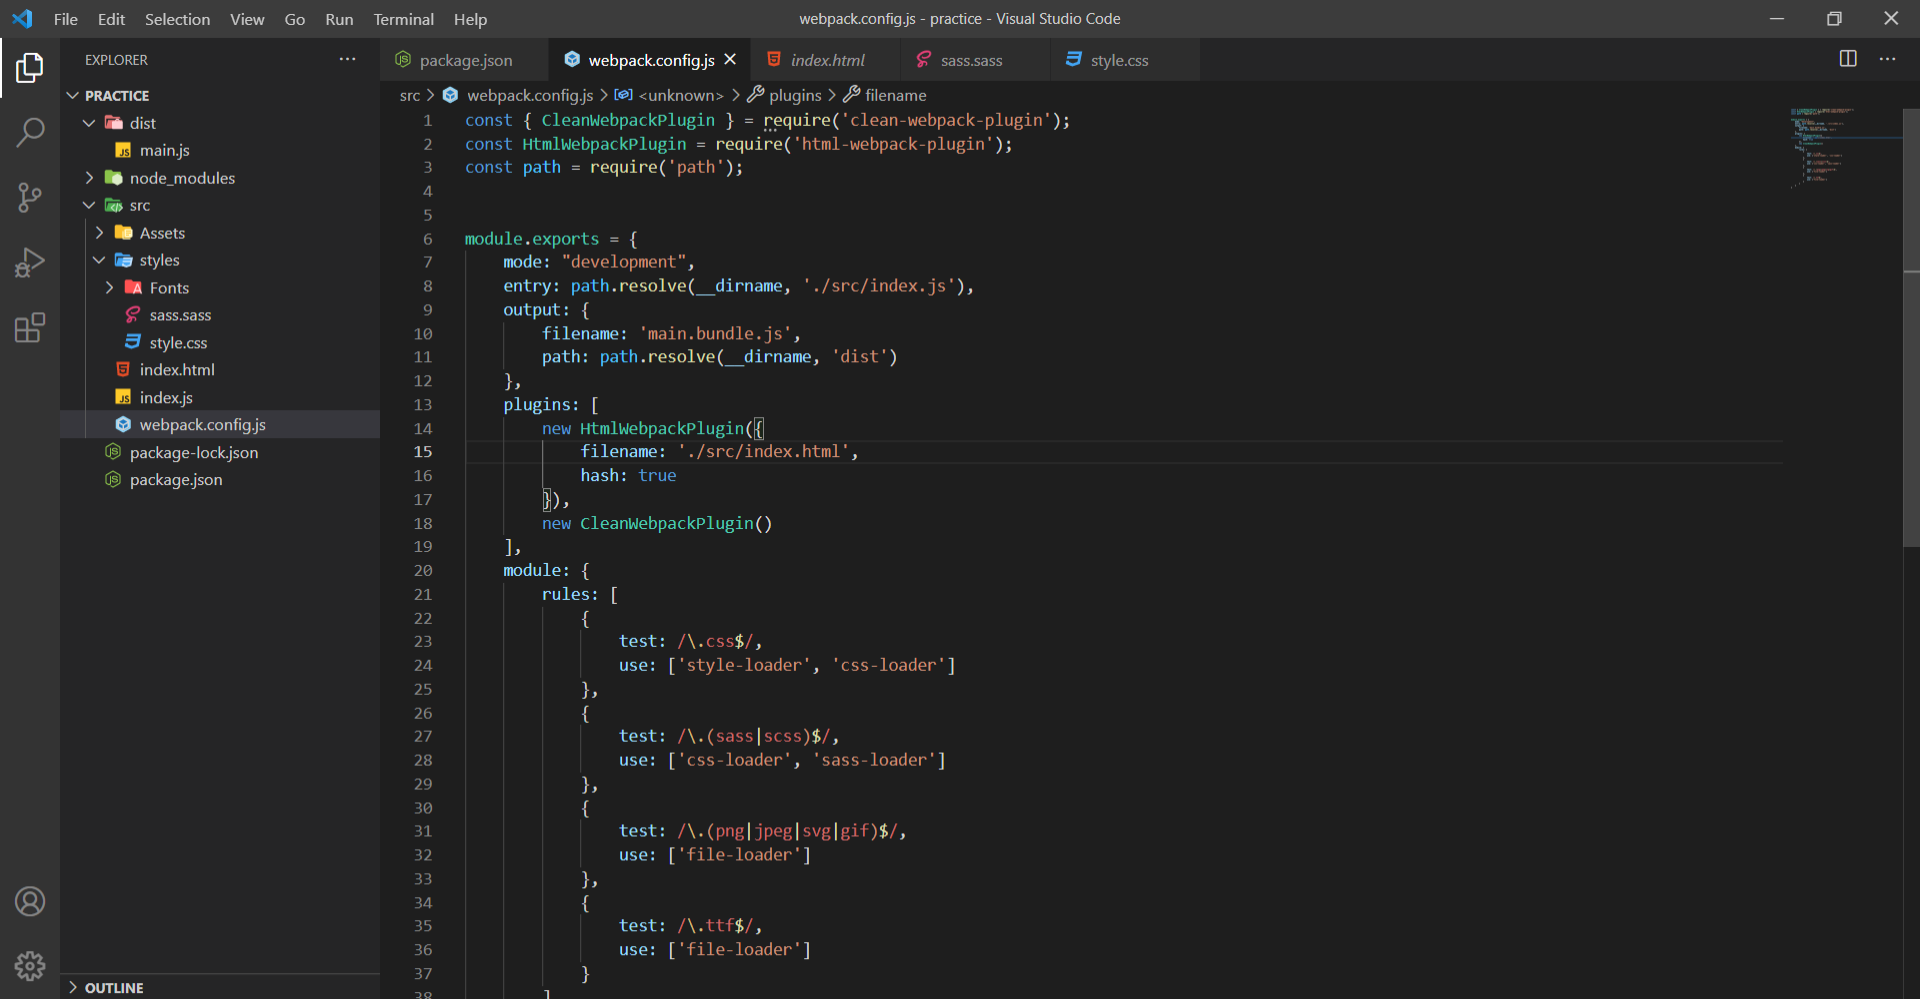The width and height of the screenshot is (1920, 999).
Task: Open sass.sass from the explorer tree
Action: pyautogui.click(x=220, y=315)
